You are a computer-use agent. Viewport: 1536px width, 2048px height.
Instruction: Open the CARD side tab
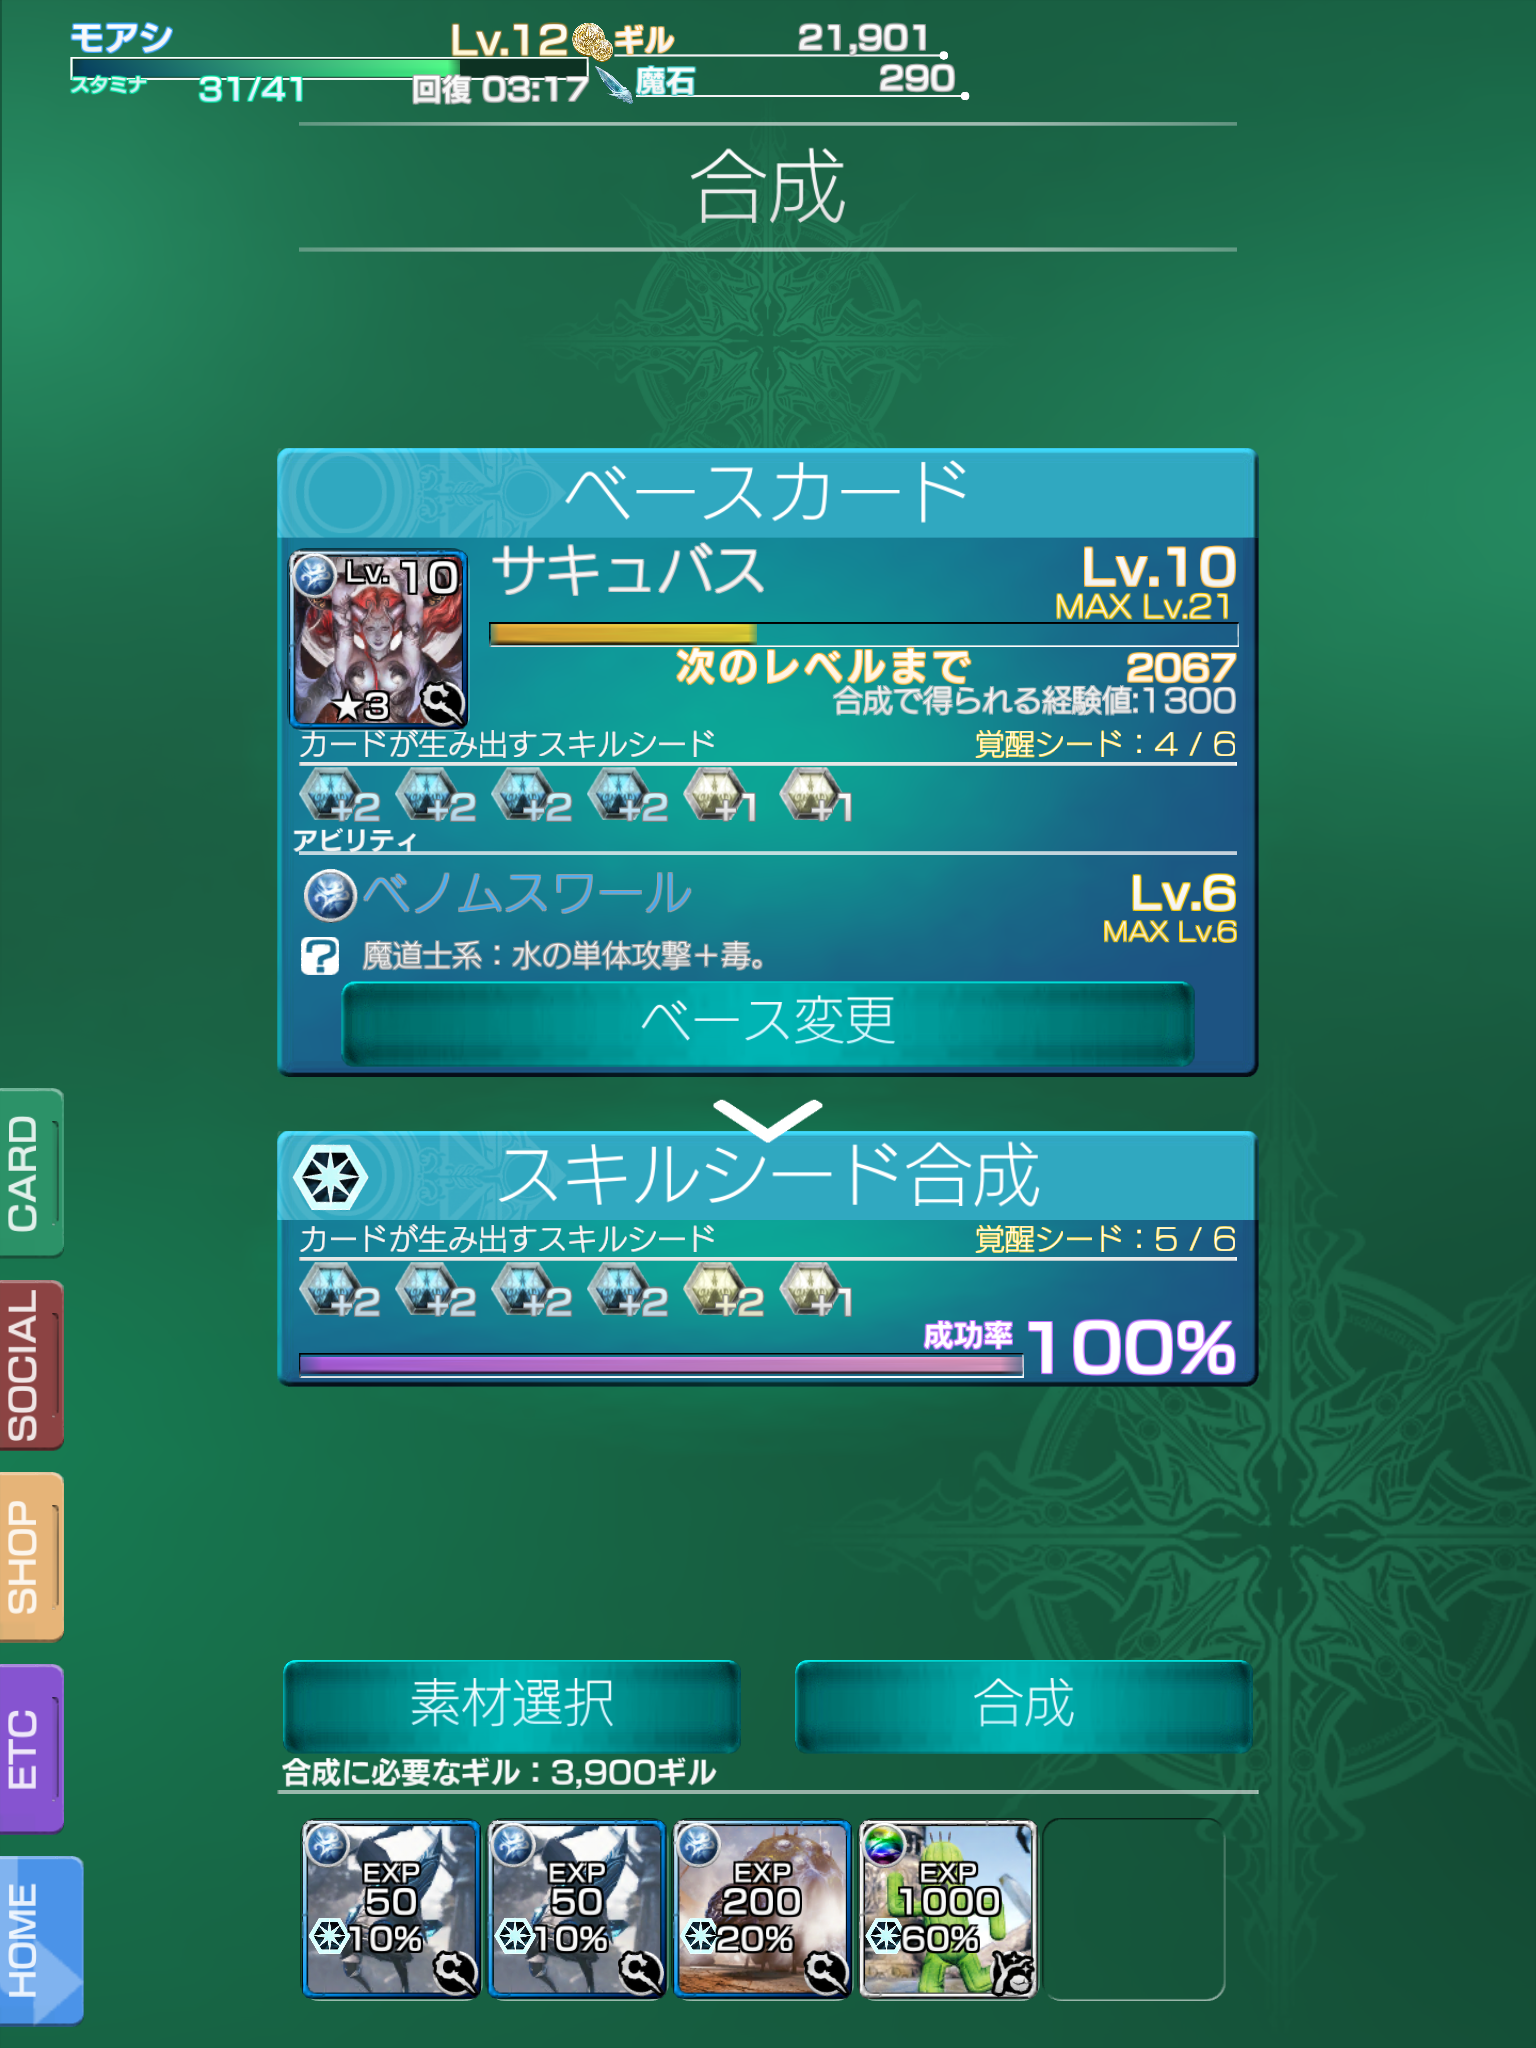click(x=31, y=1172)
